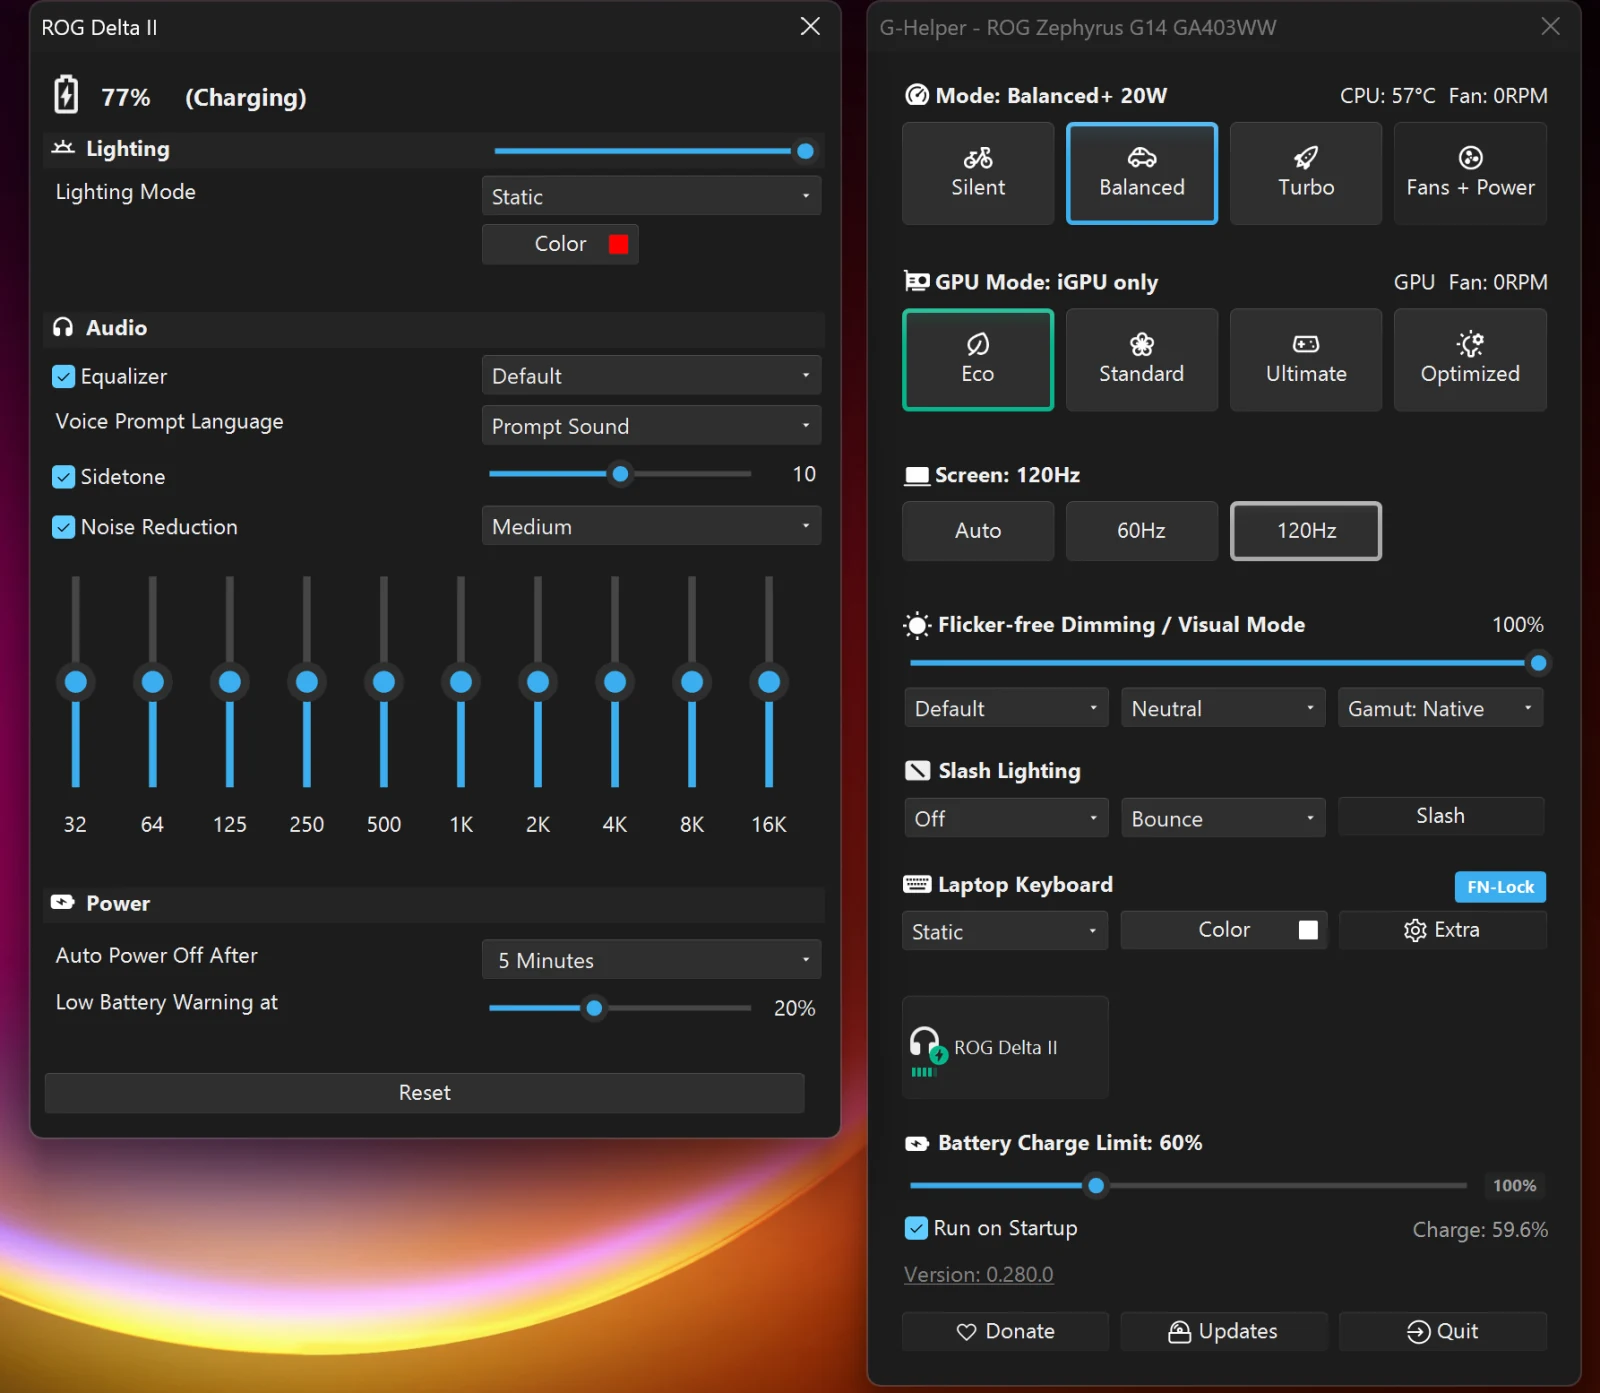This screenshot has width=1600, height=1393.
Task: Switch to Ultimate GPU mode
Action: click(1306, 359)
